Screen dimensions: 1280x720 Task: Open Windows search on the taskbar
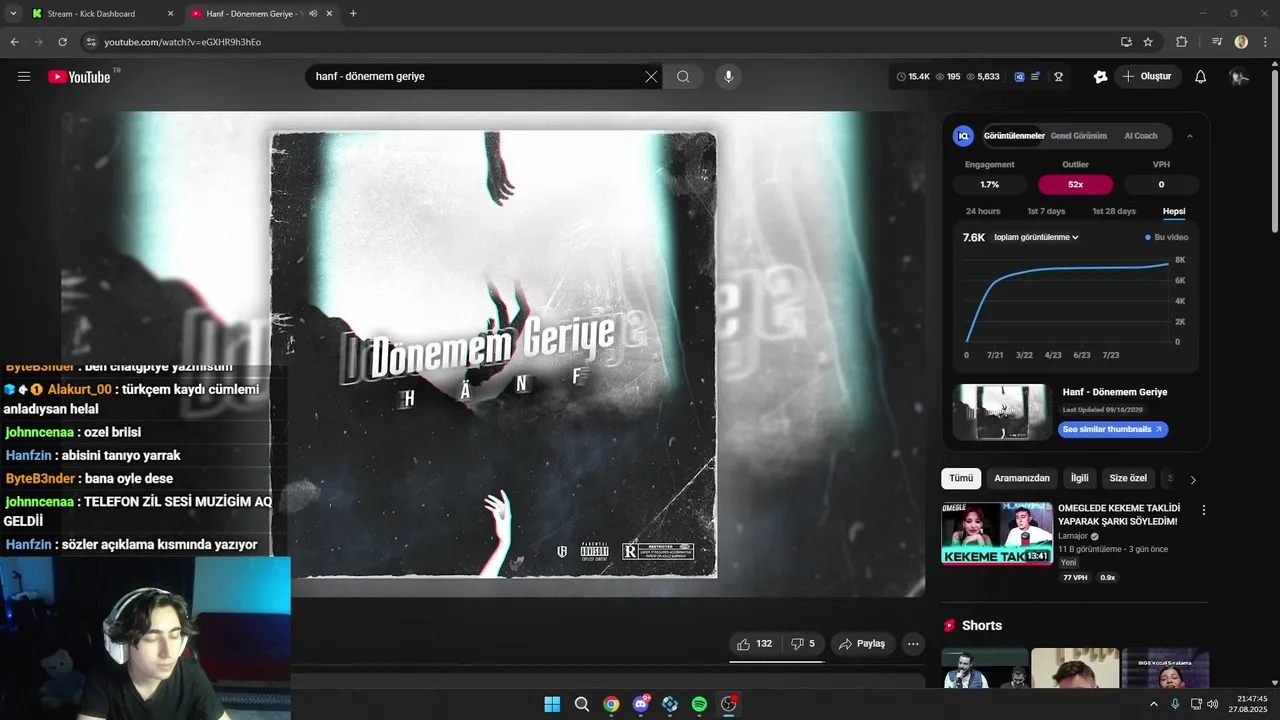(581, 704)
